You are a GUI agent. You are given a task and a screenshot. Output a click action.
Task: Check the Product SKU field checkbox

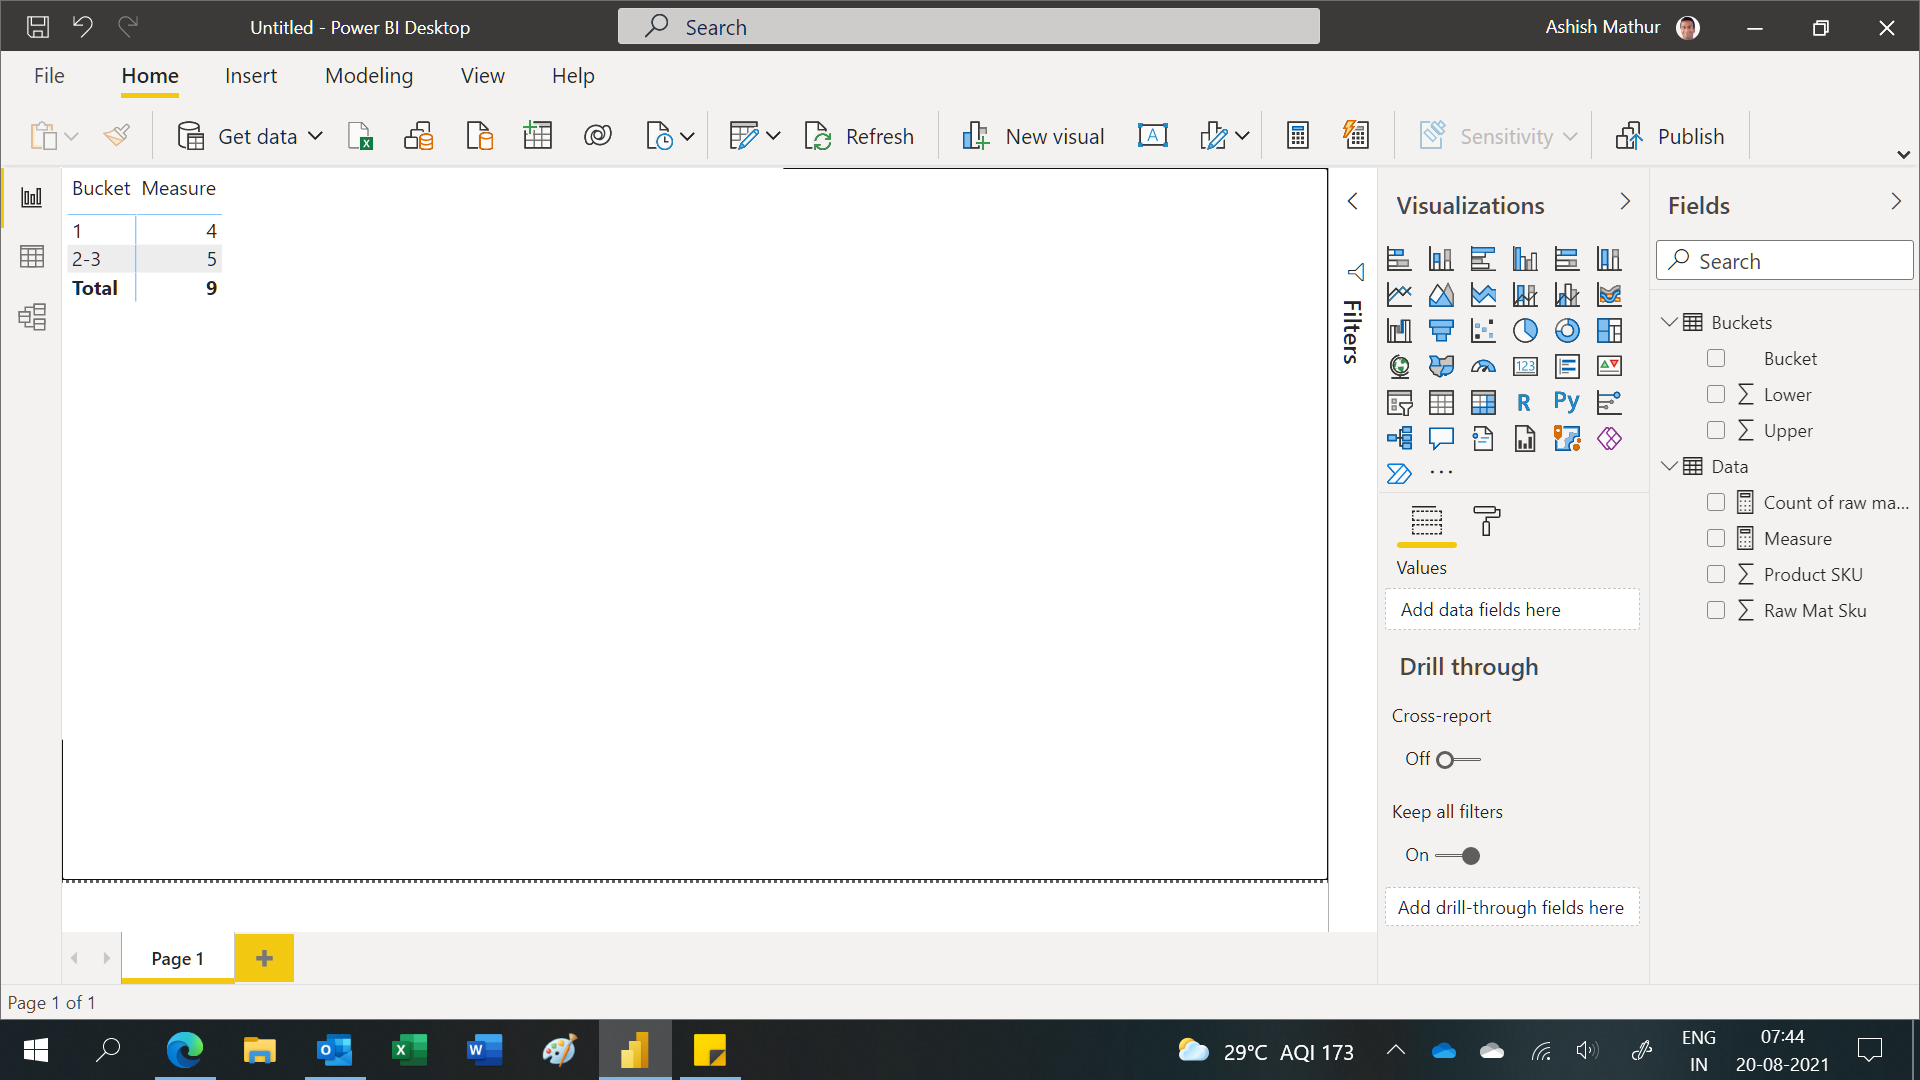click(1716, 574)
